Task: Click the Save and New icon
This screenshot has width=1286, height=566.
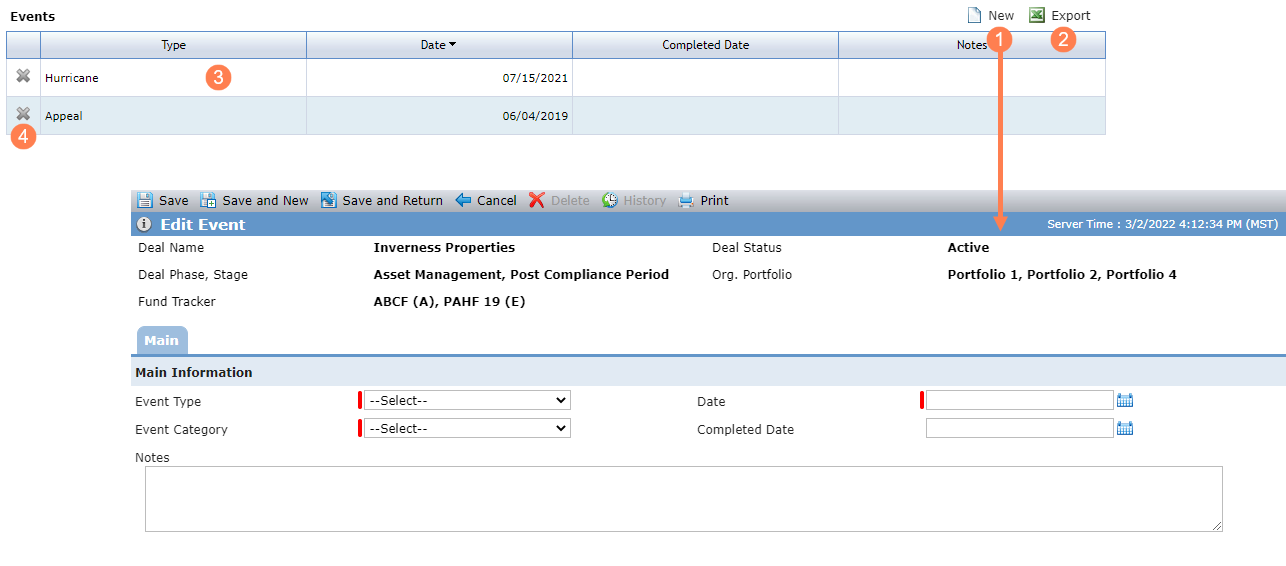Action: tap(208, 200)
